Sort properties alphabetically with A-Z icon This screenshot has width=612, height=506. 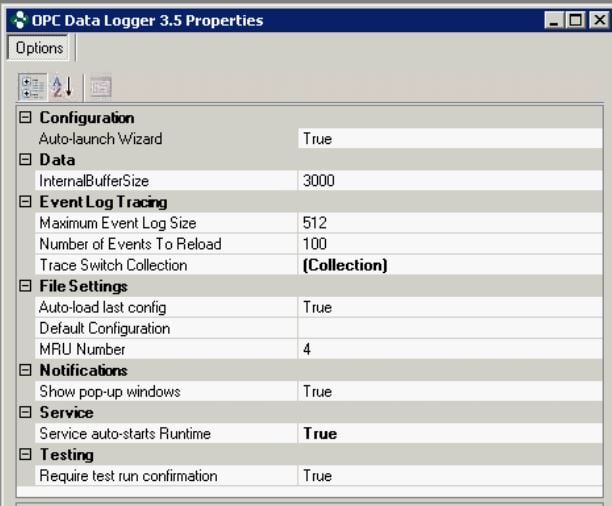[x=63, y=87]
